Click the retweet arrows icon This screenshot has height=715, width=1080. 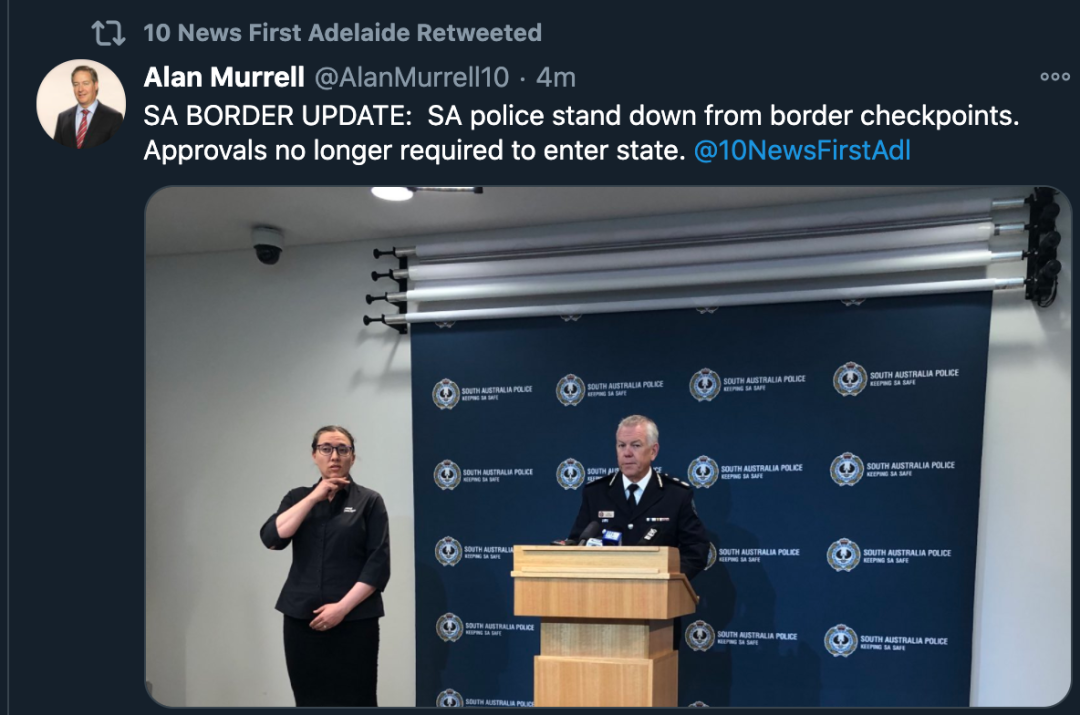[x=108, y=32]
